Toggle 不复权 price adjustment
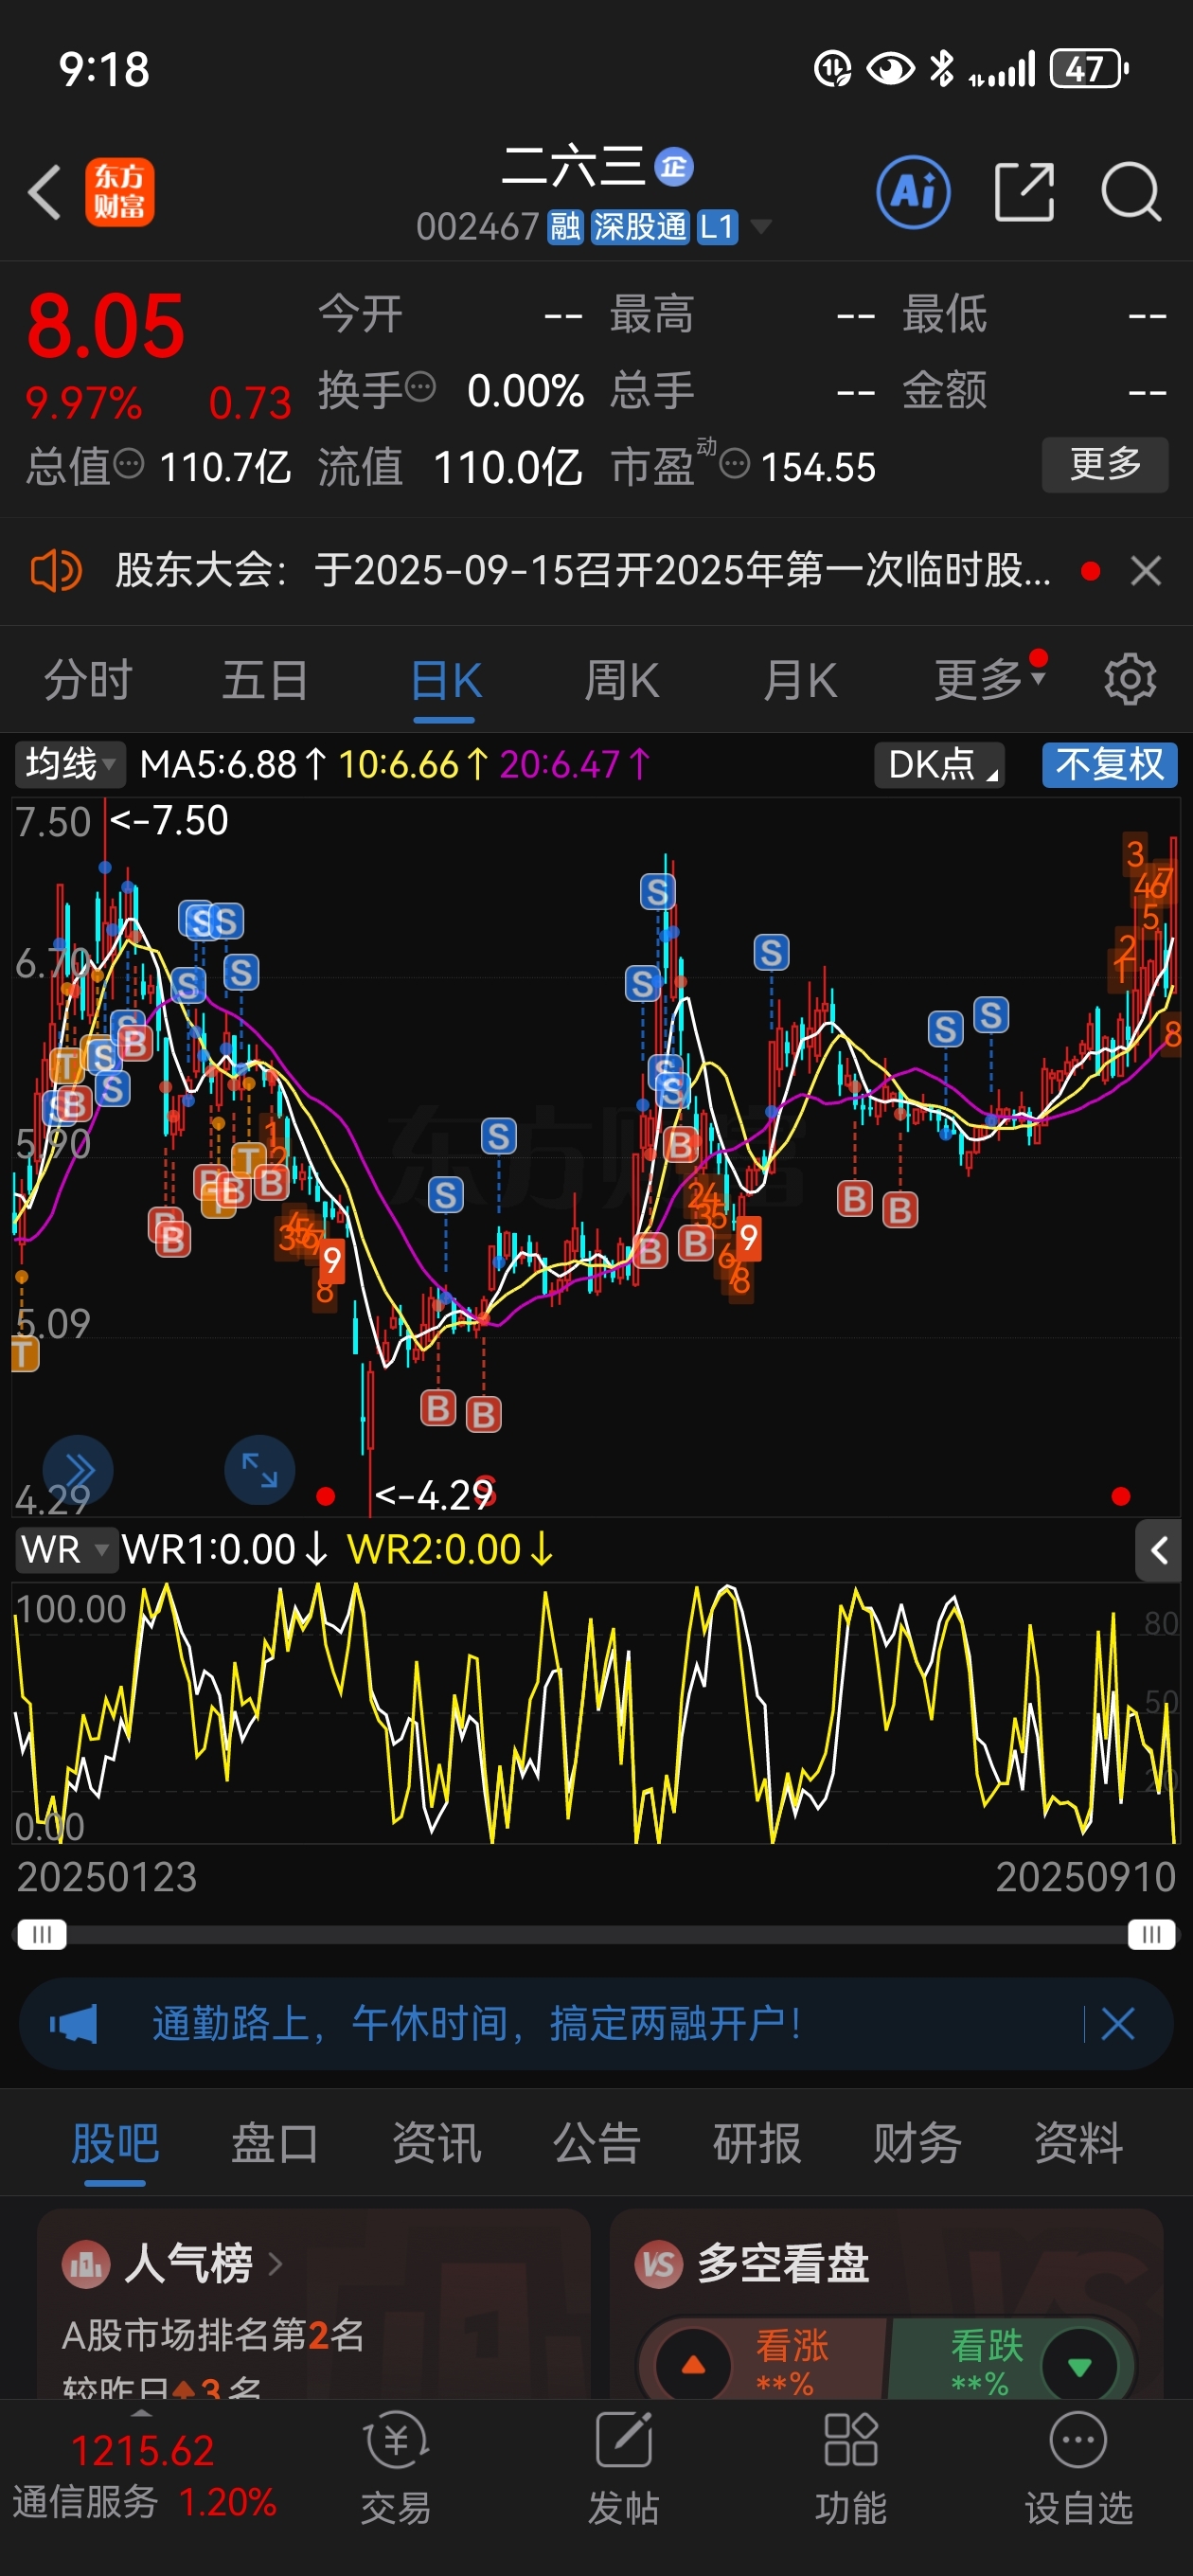 coord(1110,764)
